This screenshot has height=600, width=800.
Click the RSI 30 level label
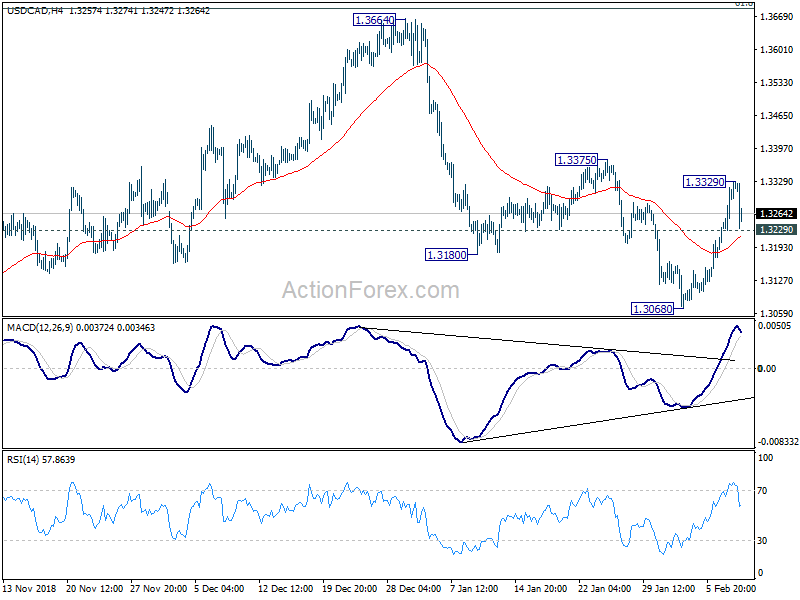tap(762, 541)
